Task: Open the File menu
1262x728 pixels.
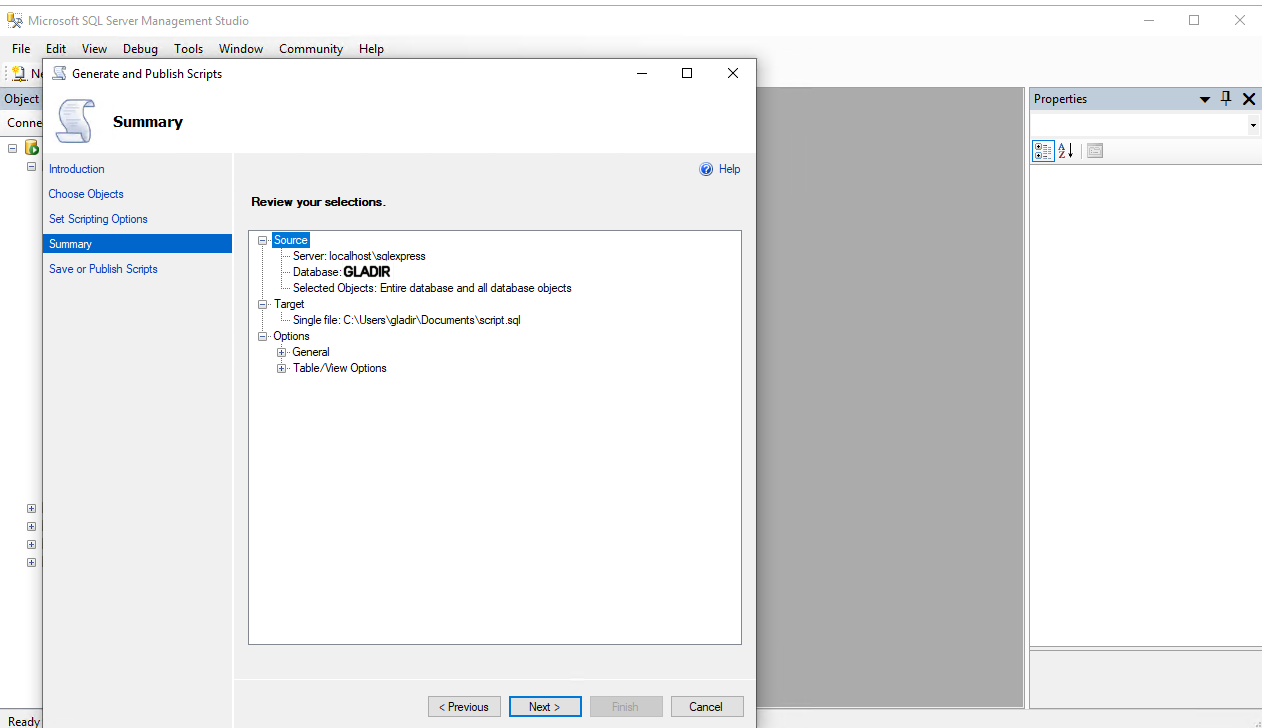Action: 21,48
